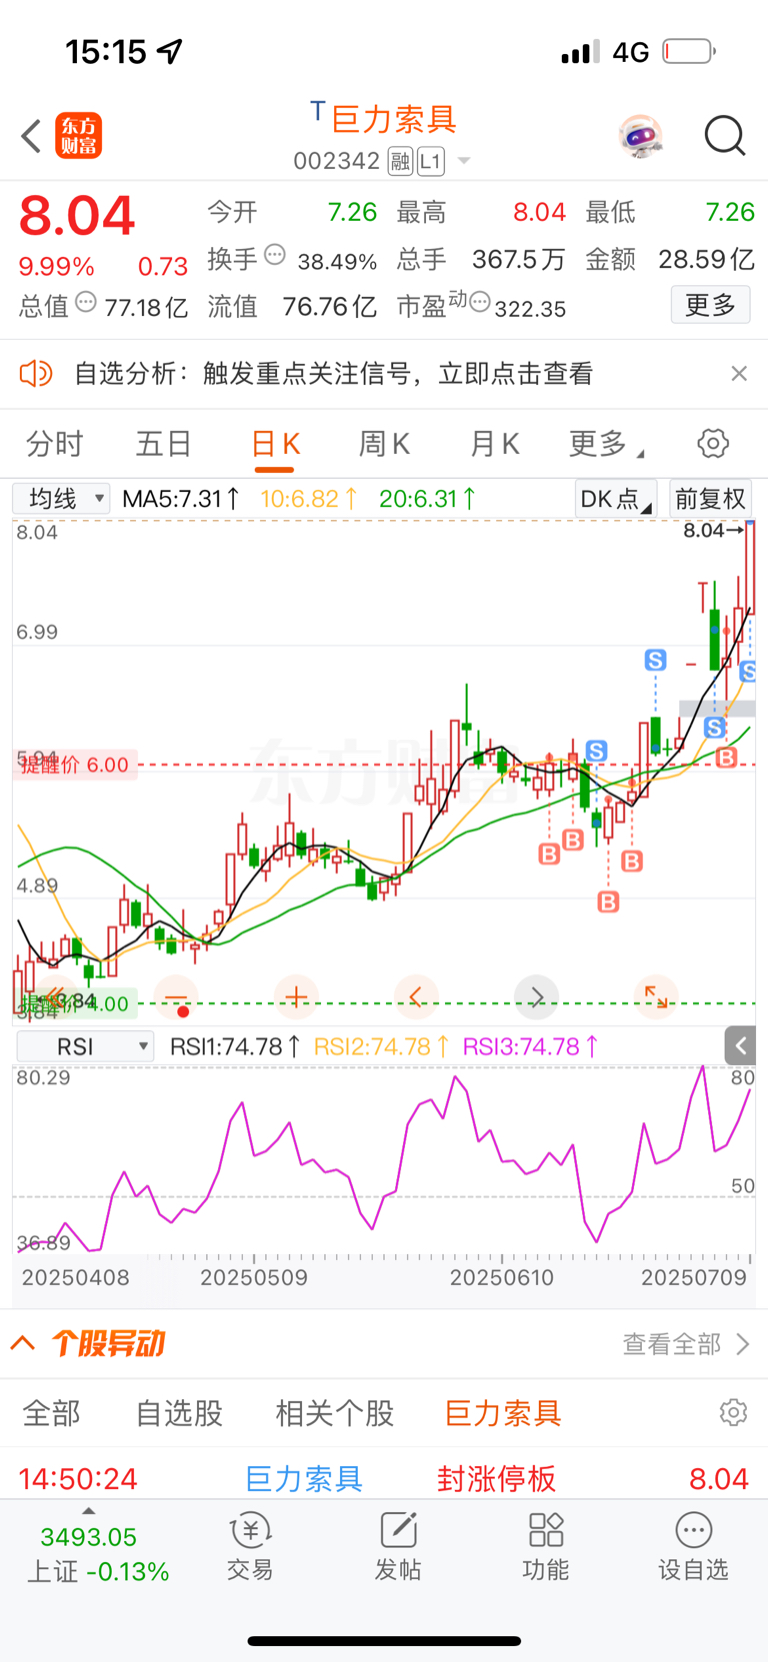Open chart settings via the gear icon

713,443
